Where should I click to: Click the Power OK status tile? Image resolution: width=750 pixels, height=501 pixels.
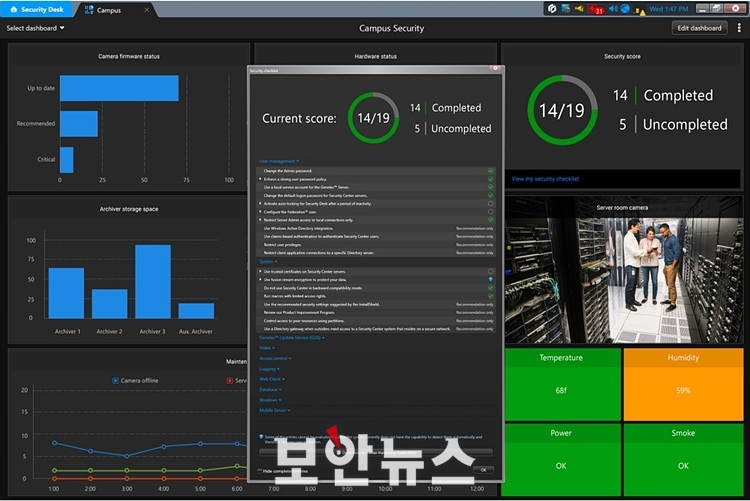(x=561, y=459)
